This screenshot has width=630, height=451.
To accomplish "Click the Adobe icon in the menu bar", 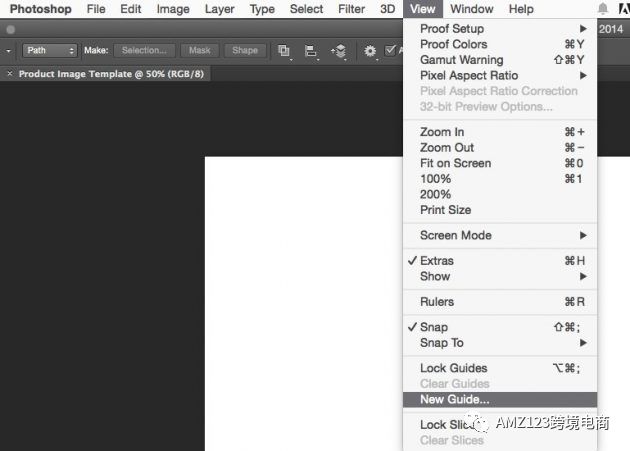I will point(623,9).
